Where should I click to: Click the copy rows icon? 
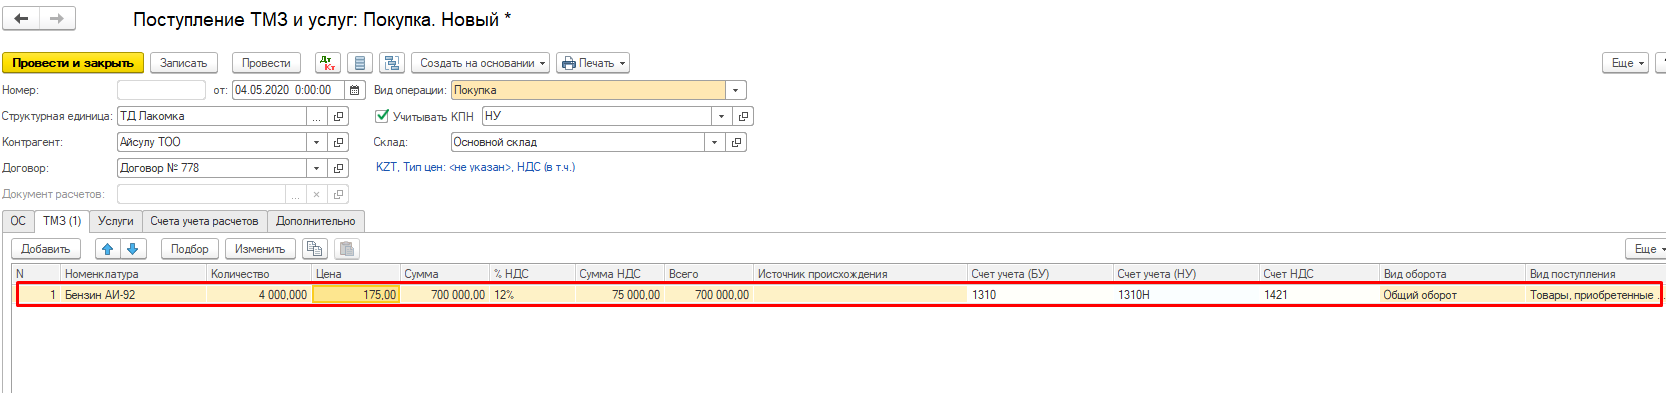tap(315, 249)
